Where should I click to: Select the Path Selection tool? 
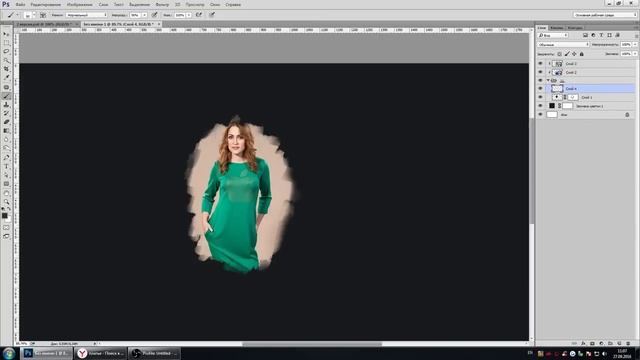6,175
